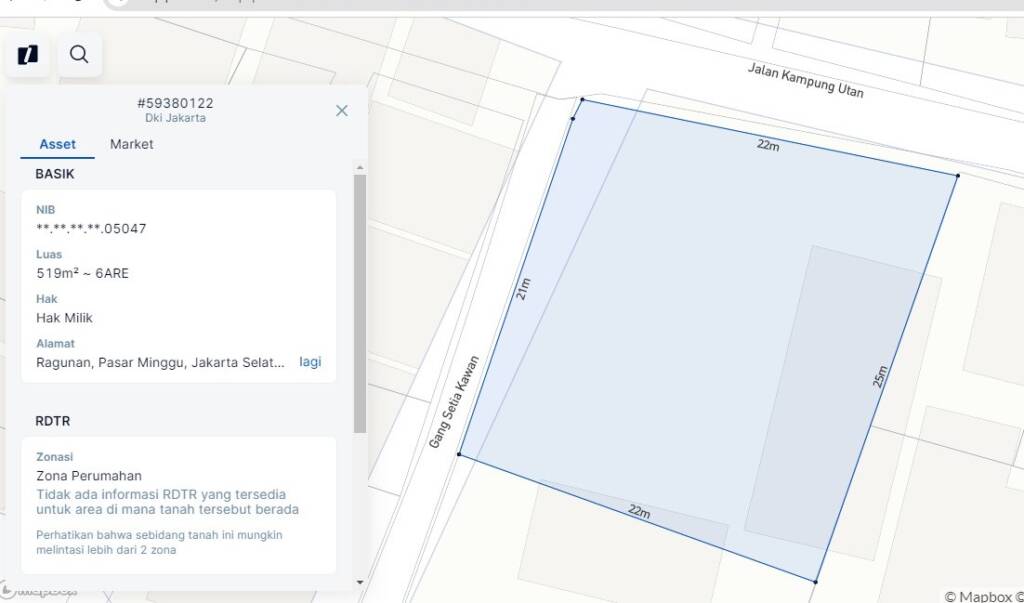Click the 25m edge length label
1024x603 pixels.
tap(880, 376)
